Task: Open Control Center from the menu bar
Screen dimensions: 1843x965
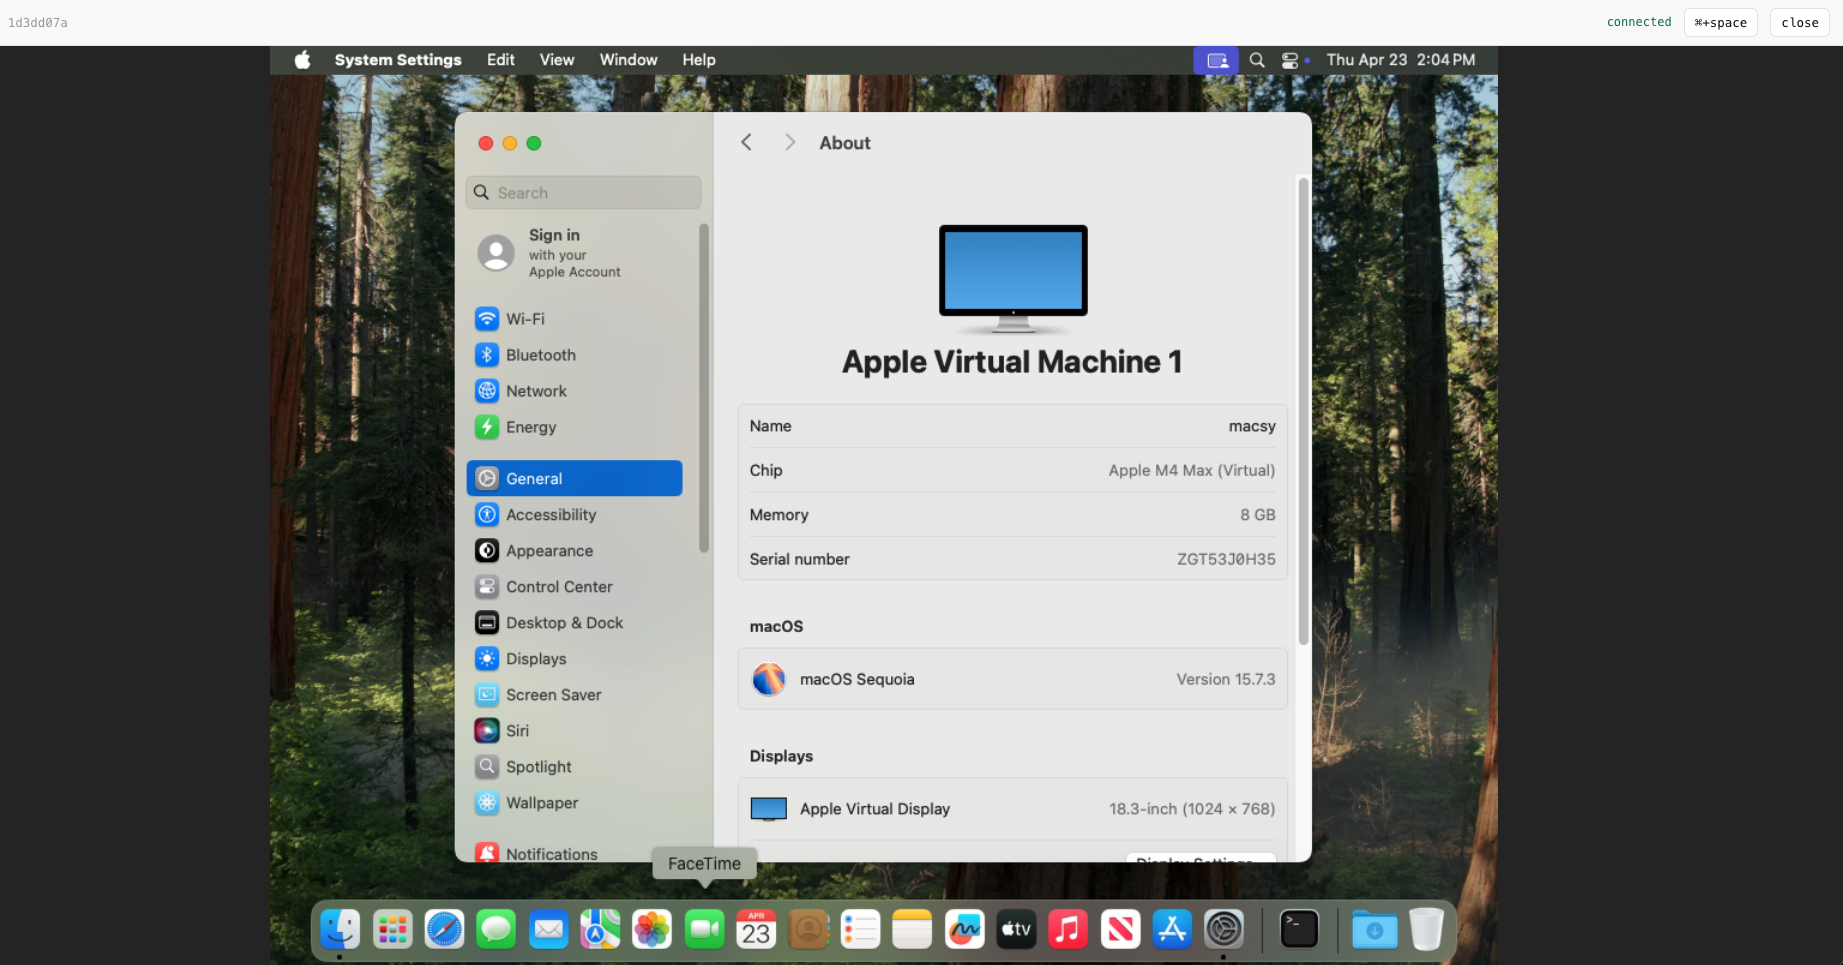Action: [x=1290, y=60]
